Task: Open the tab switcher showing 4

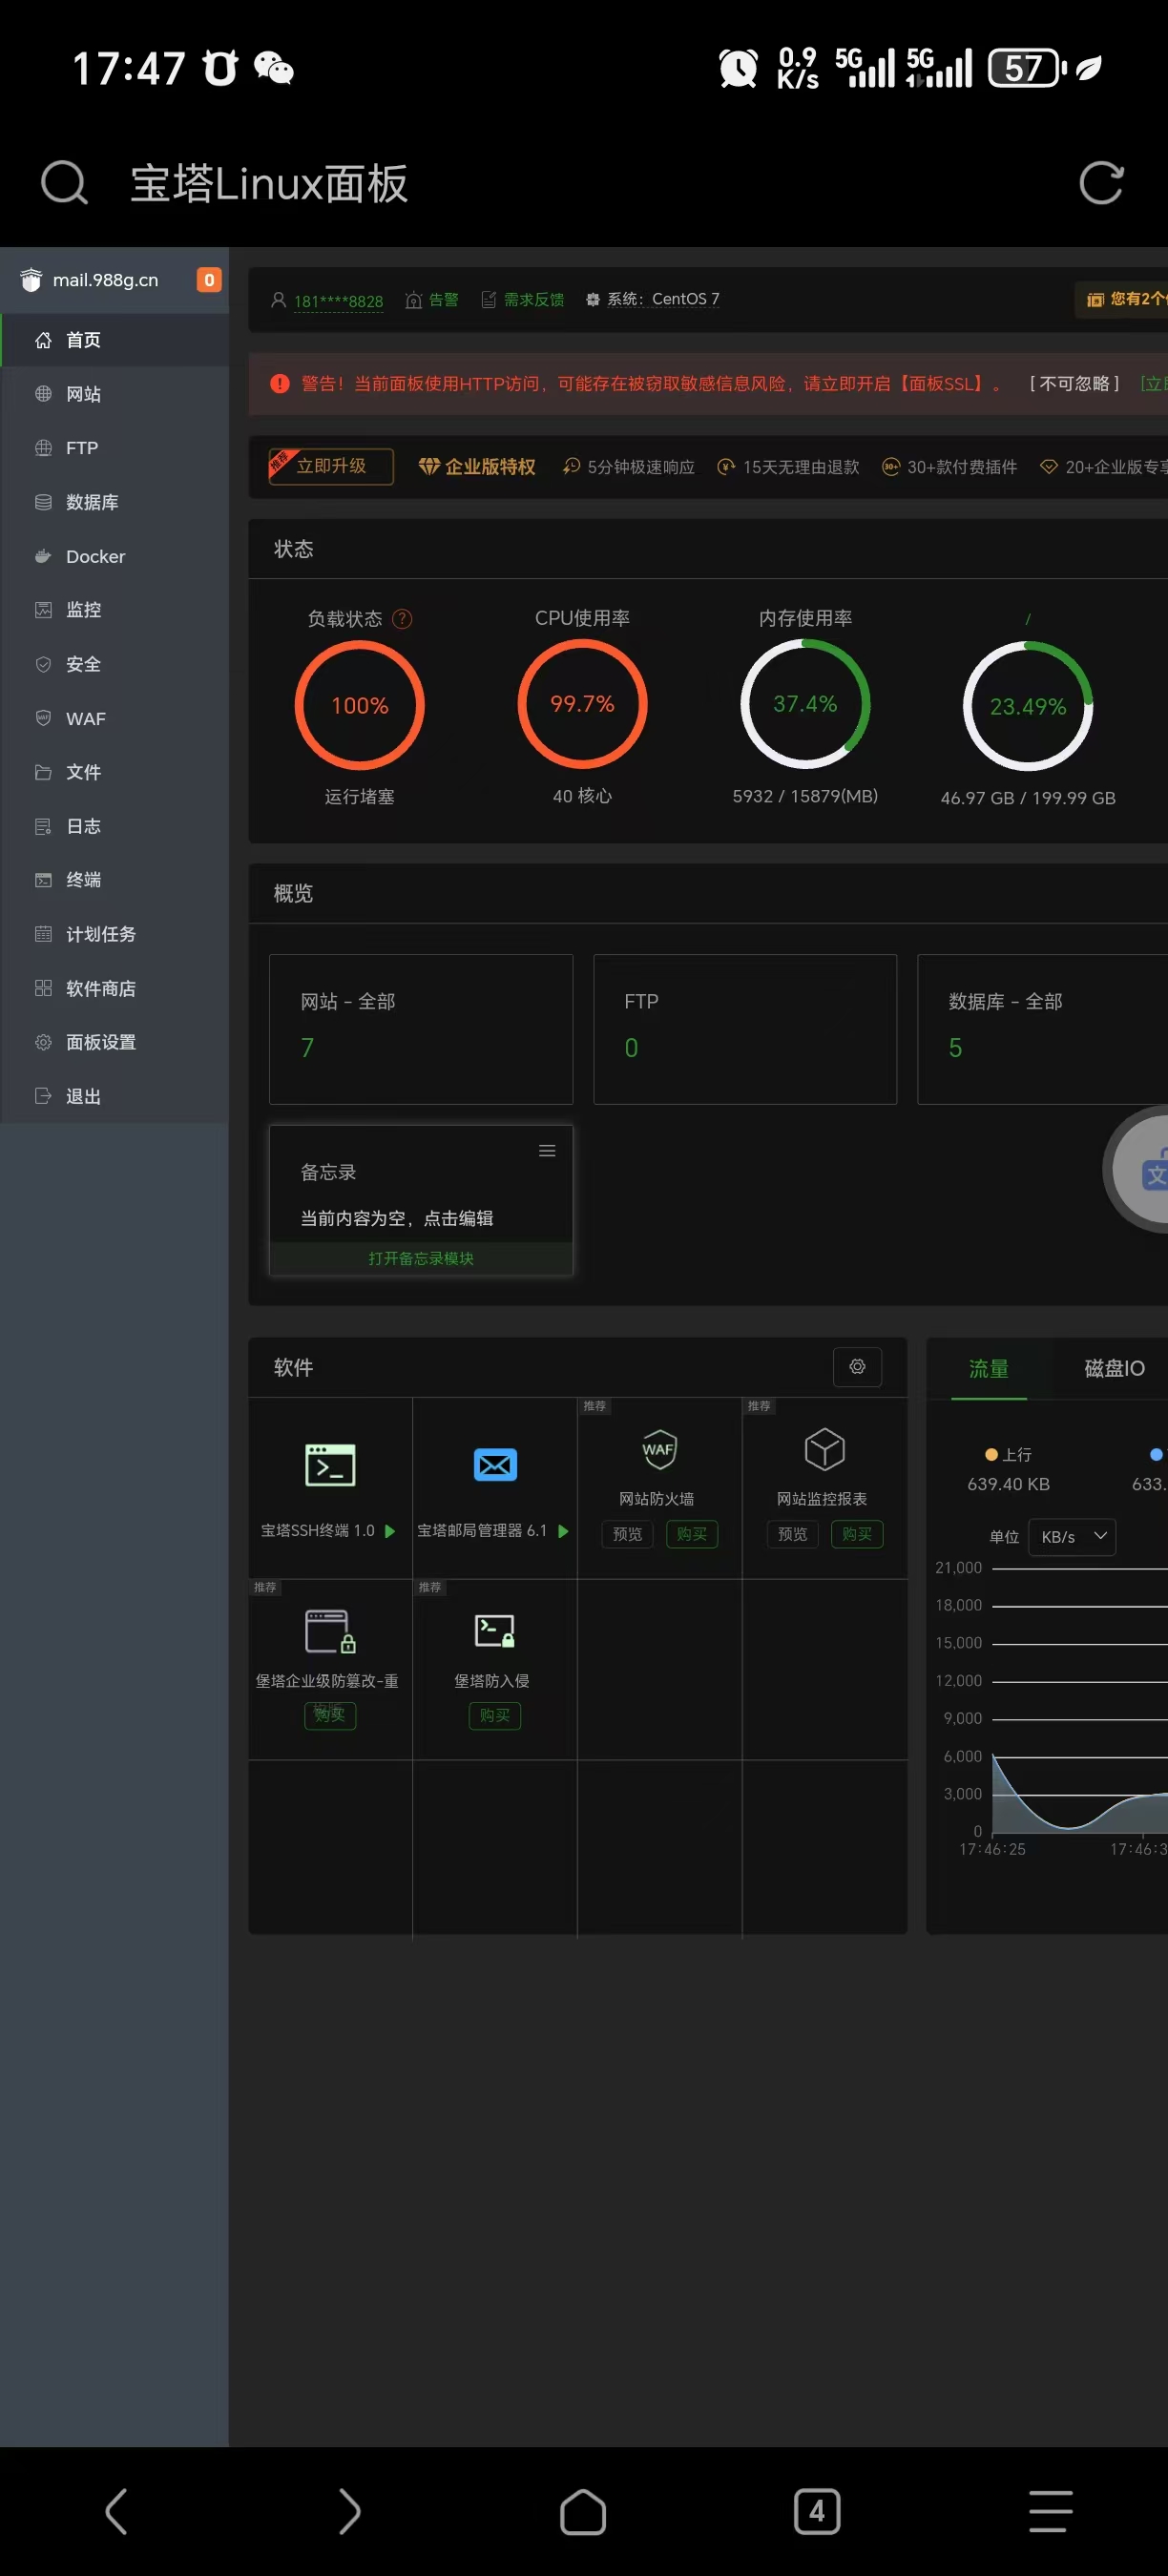Action: (x=817, y=2511)
